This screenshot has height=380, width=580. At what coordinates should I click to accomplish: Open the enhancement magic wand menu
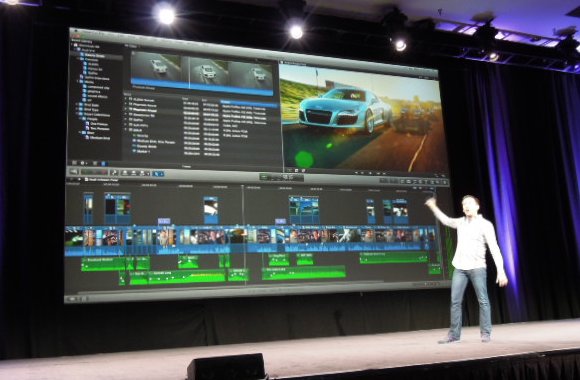click(x=114, y=172)
